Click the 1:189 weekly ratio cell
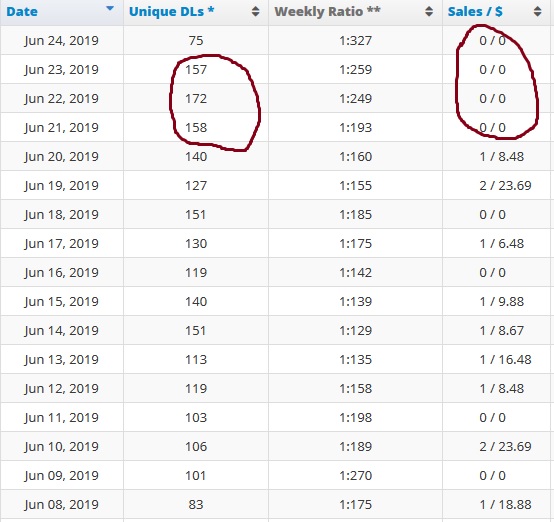The height and width of the screenshot is (522, 554). (355, 446)
